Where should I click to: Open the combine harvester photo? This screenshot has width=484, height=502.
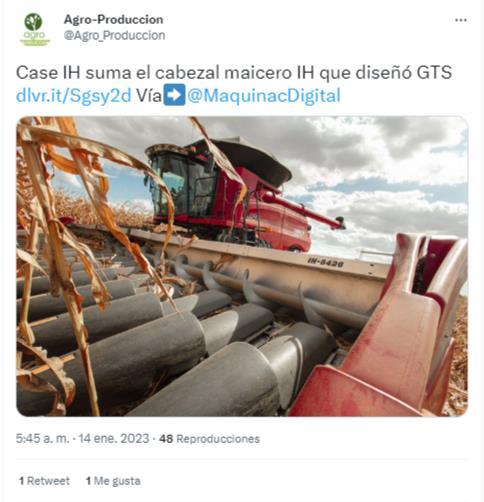[x=242, y=266]
